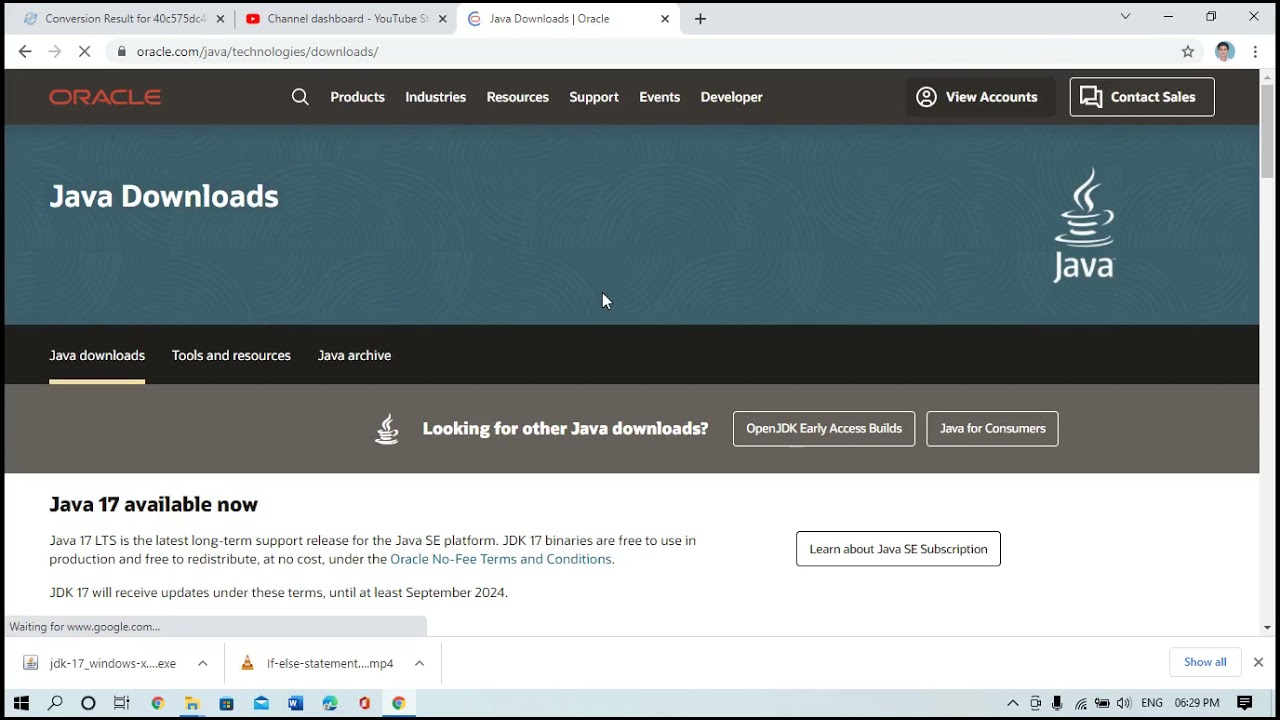Screen dimensions: 1280x720
Task: Bookmark this page with the star icon
Action: 1188,52
